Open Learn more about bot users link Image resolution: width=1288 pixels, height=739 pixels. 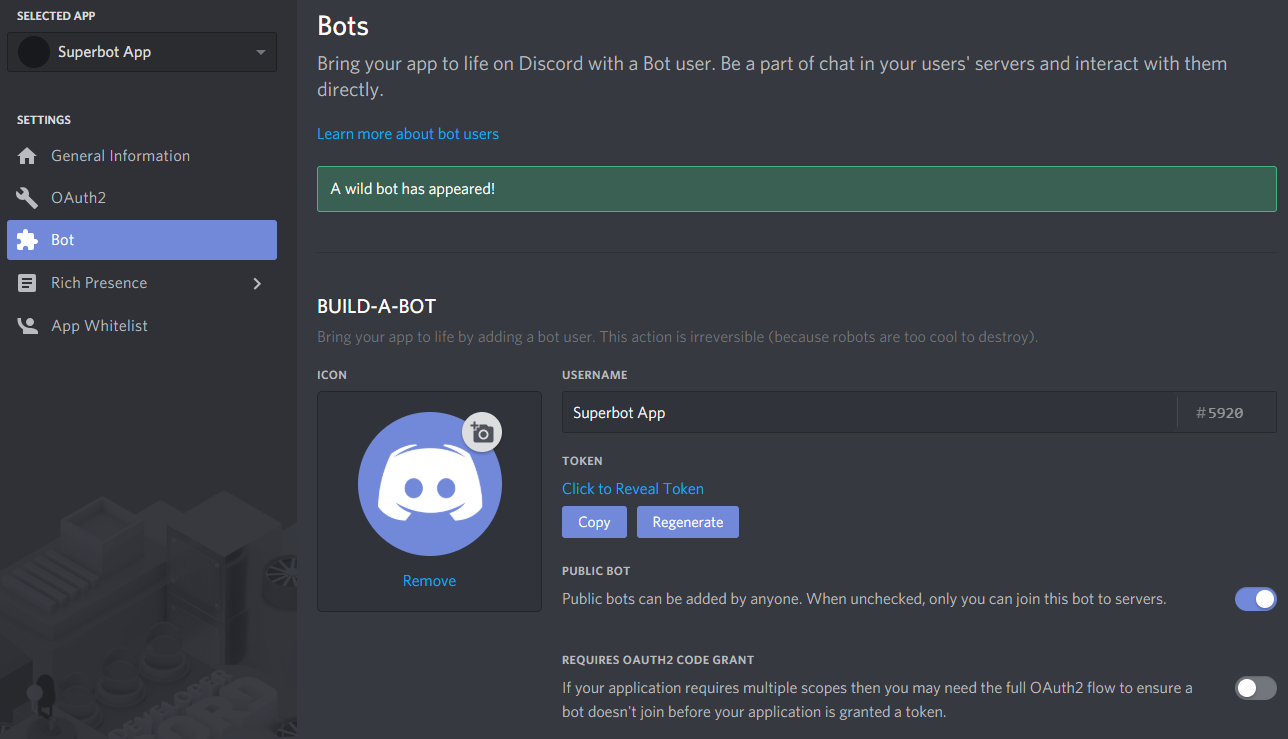(408, 134)
